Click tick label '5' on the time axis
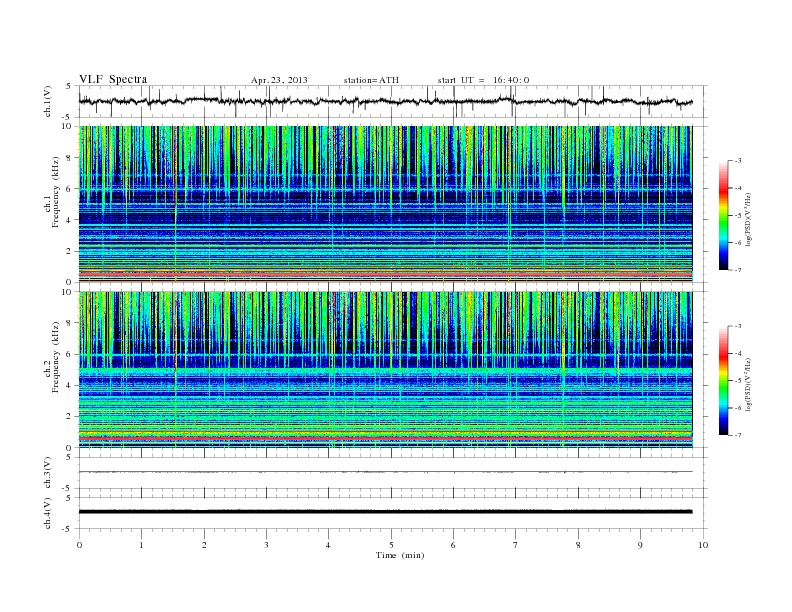This screenshot has width=792, height=612. [391, 545]
